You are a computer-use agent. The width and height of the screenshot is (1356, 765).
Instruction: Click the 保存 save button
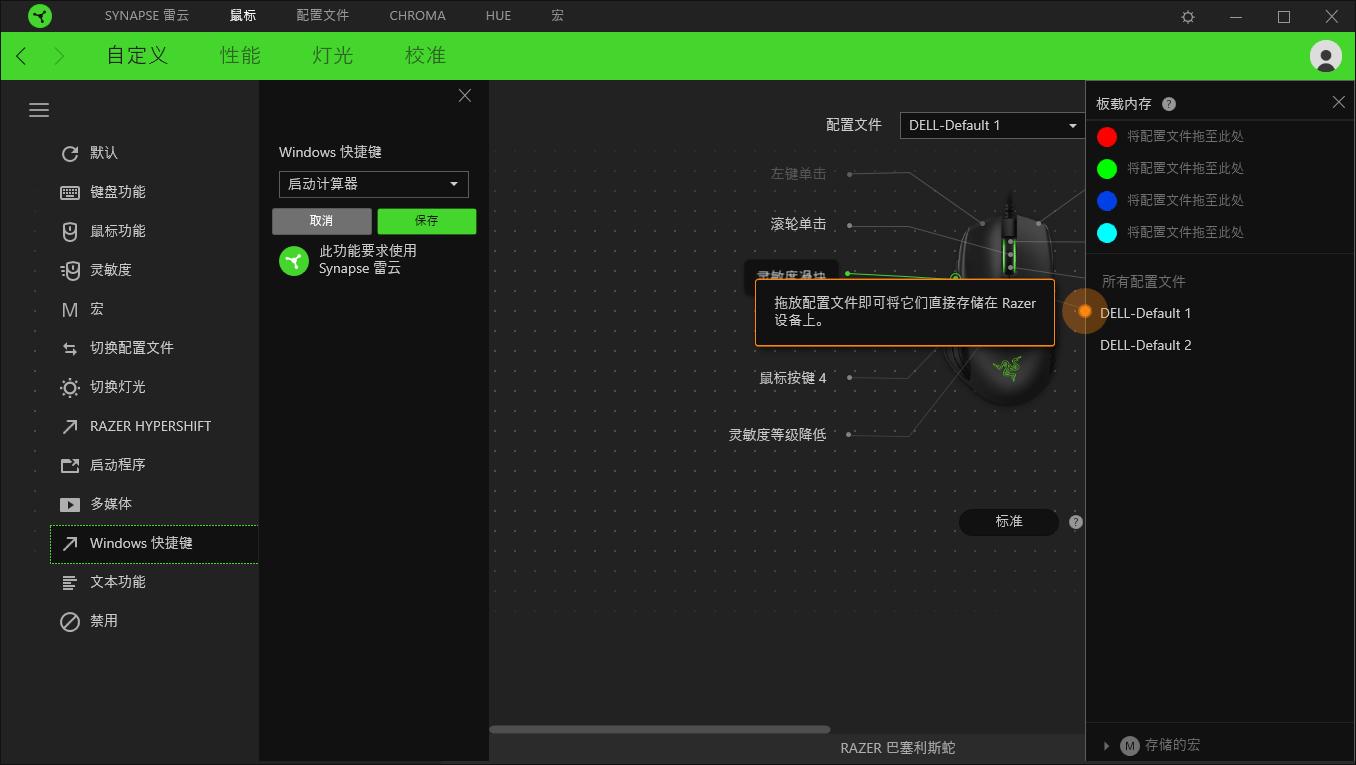[x=426, y=221]
